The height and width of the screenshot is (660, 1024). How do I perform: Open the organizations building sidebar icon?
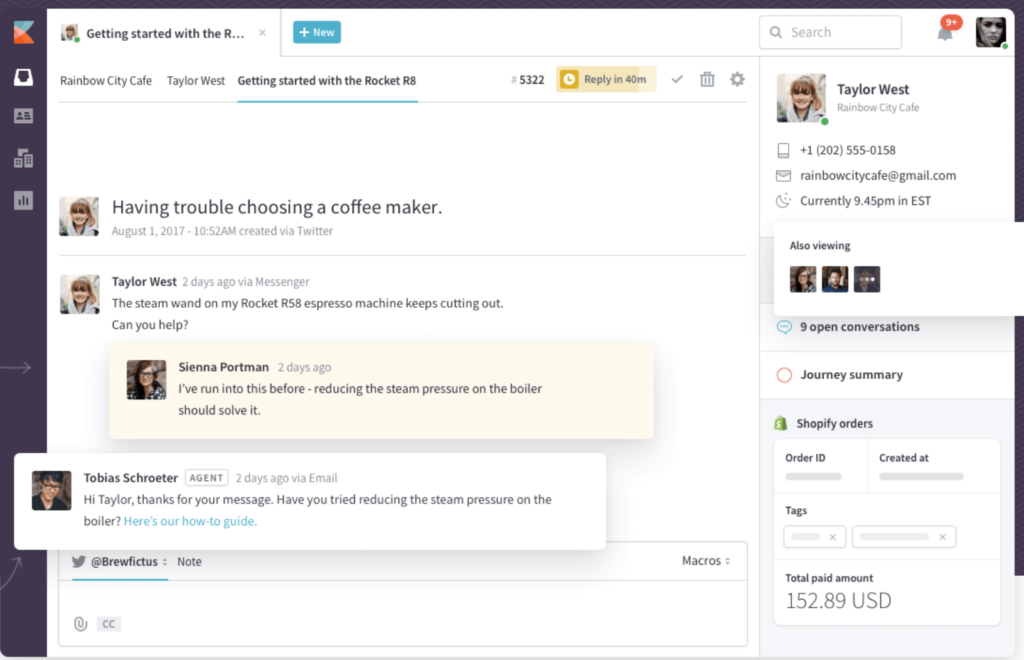(x=23, y=158)
